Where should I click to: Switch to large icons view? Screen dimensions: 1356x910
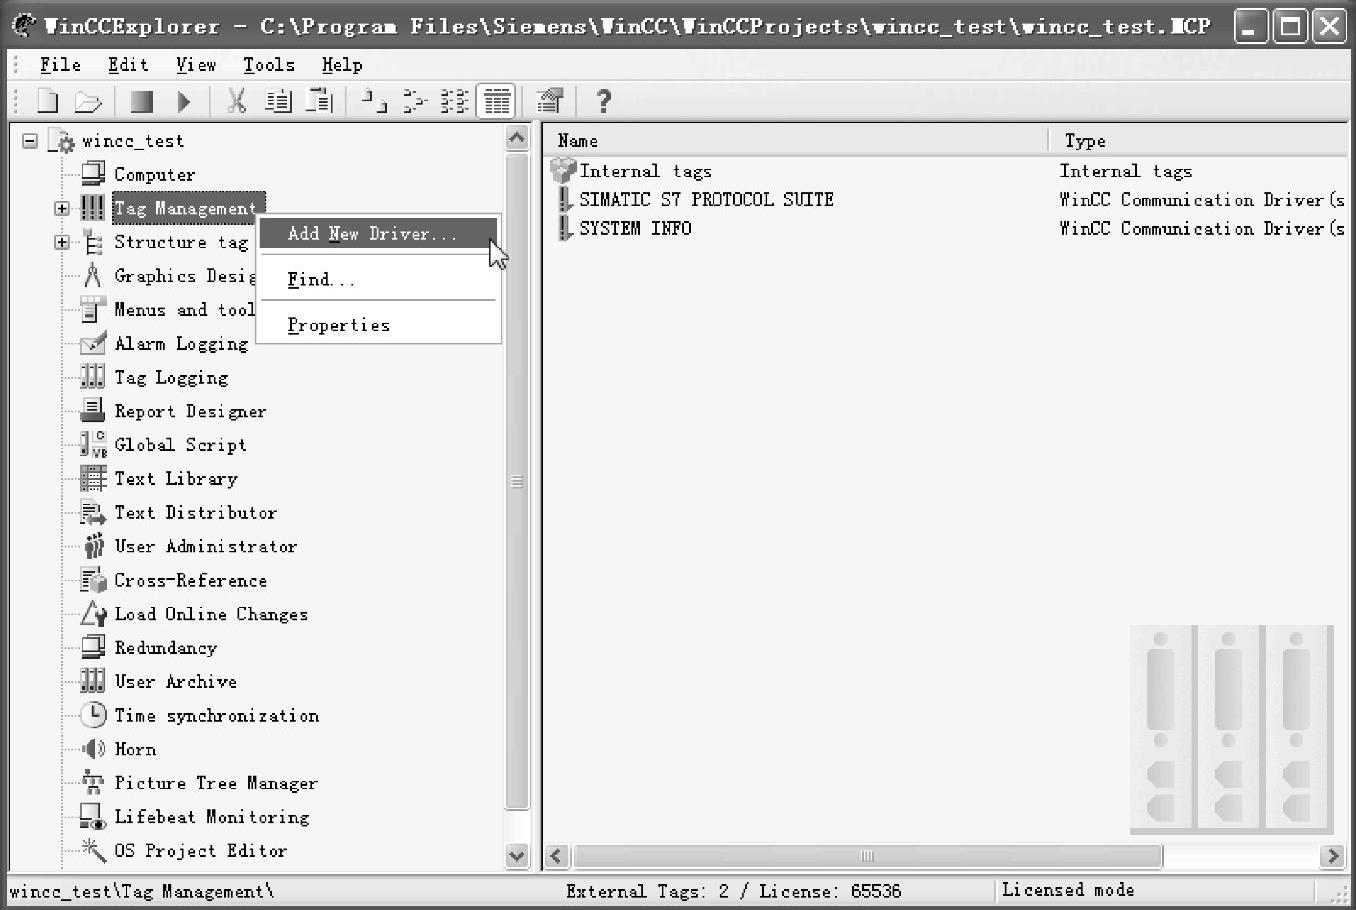click(x=374, y=101)
